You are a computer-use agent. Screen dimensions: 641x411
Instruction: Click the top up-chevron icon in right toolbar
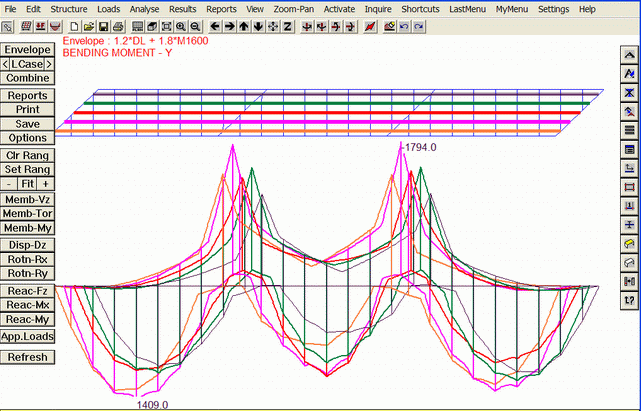(629, 55)
